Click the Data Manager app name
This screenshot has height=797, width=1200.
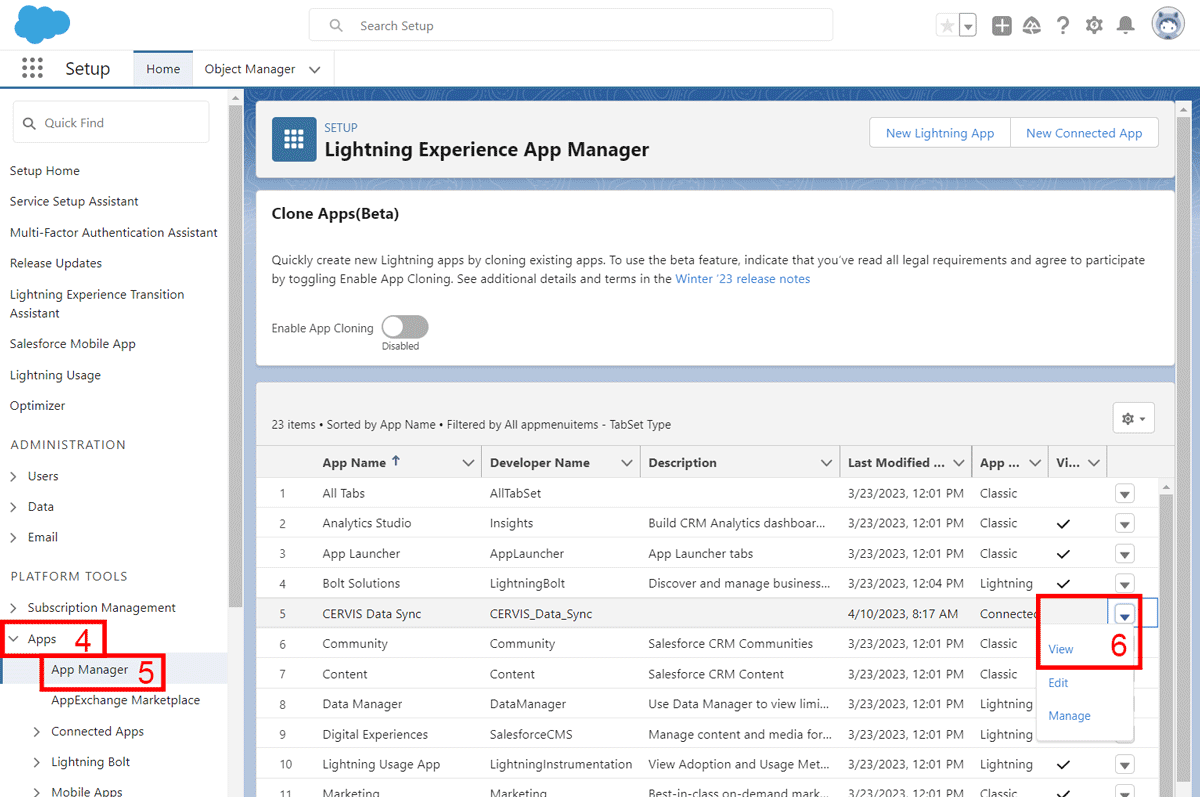362,704
